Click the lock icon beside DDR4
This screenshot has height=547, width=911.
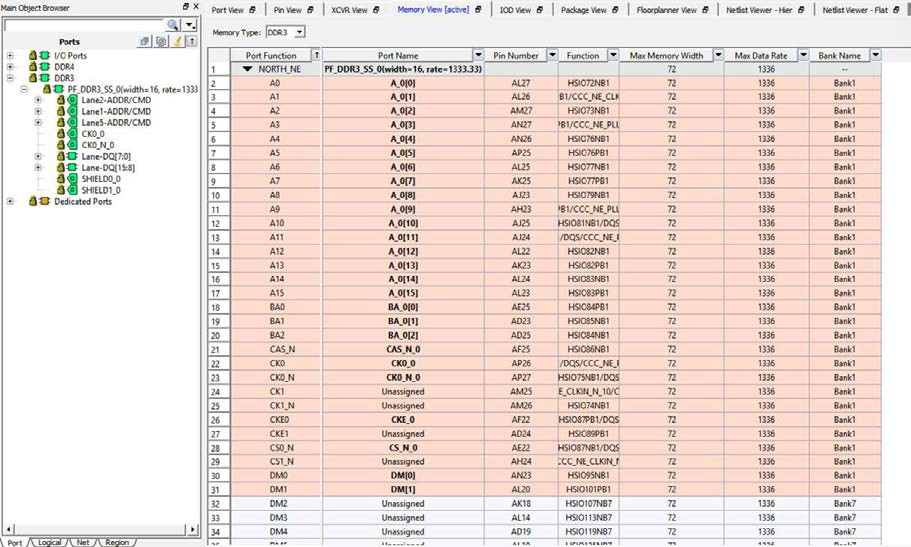[x=33, y=67]
